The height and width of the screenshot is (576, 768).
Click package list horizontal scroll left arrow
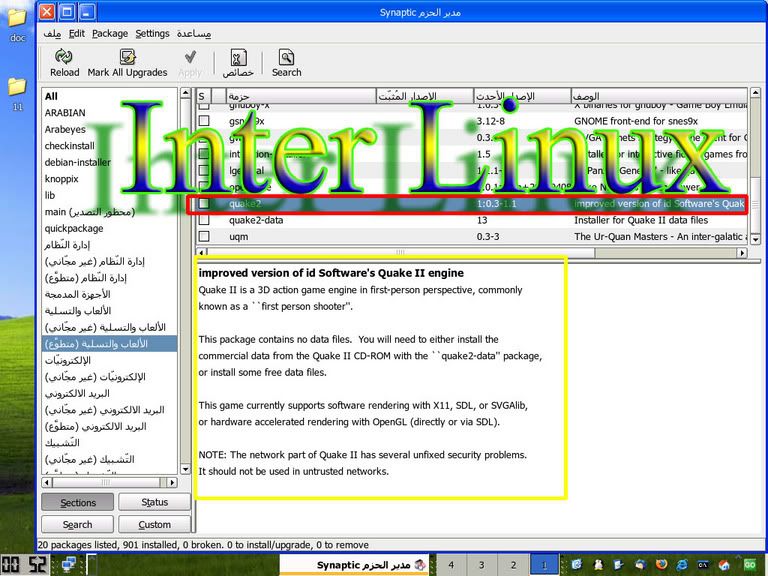tap(201, 253)
